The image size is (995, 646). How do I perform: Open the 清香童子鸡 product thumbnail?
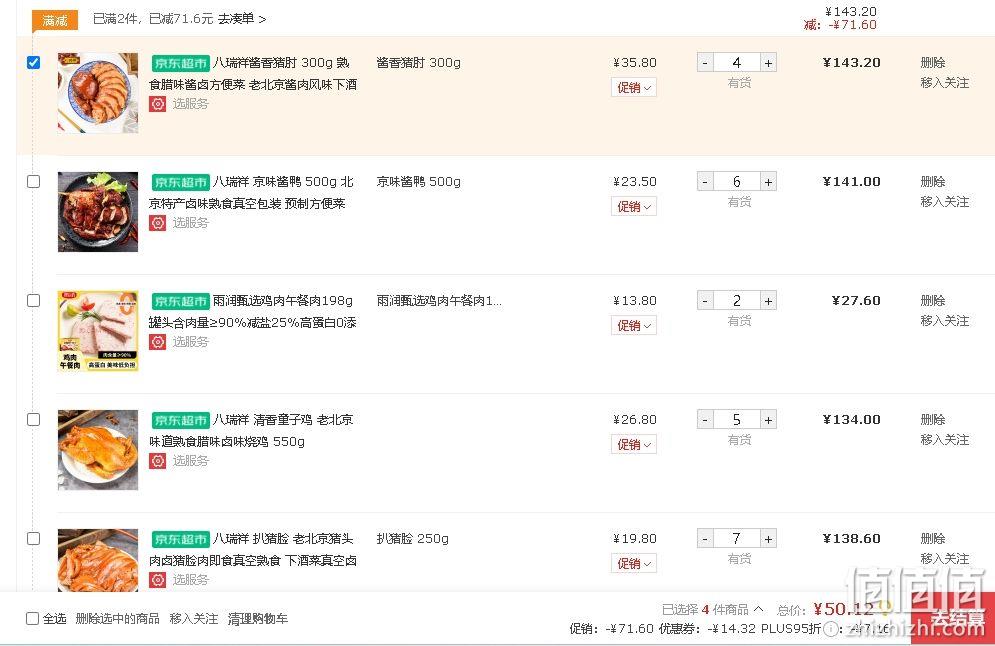98,450
